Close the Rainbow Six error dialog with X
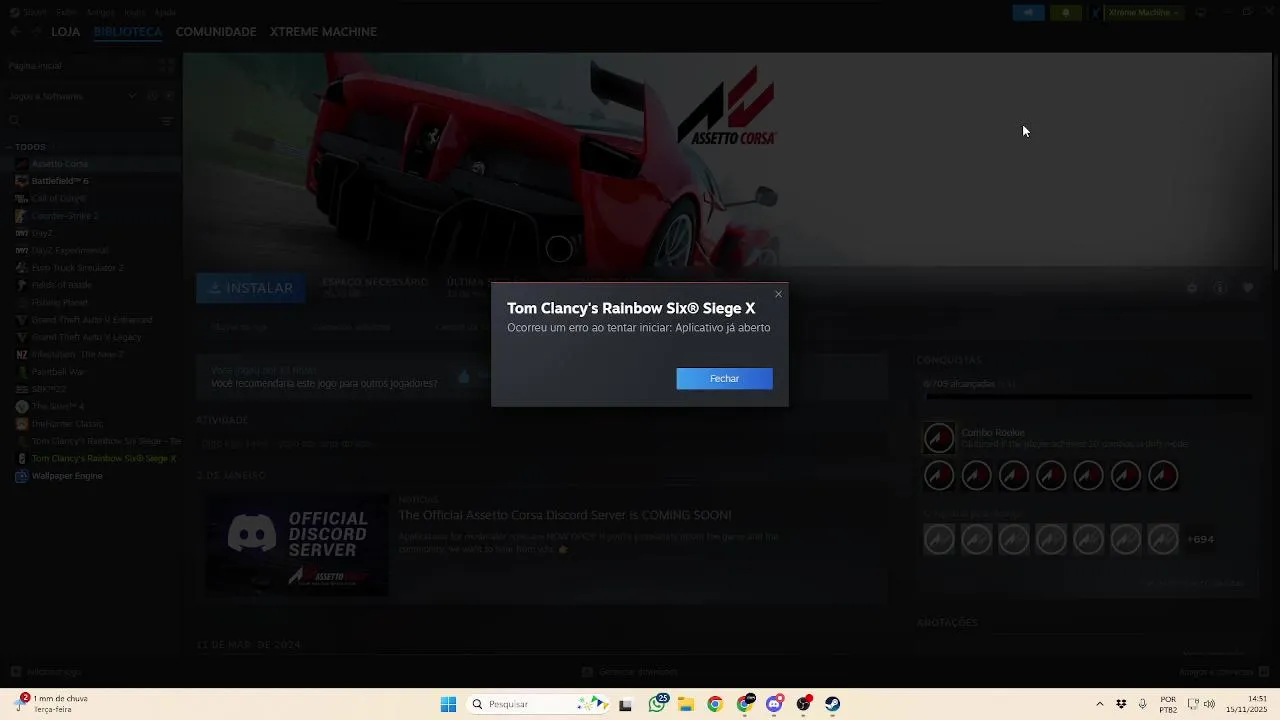Screen dimensions: 1280x720 point(778,294)
